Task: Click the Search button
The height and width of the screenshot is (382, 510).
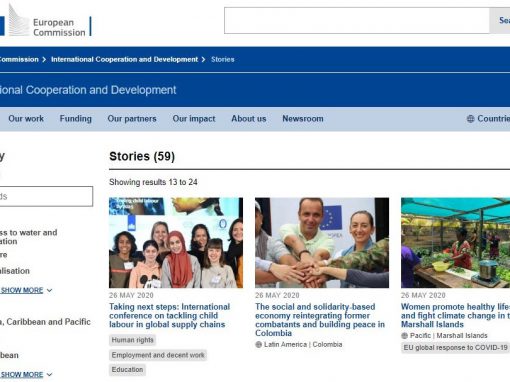Action: [x=500, y=21]
